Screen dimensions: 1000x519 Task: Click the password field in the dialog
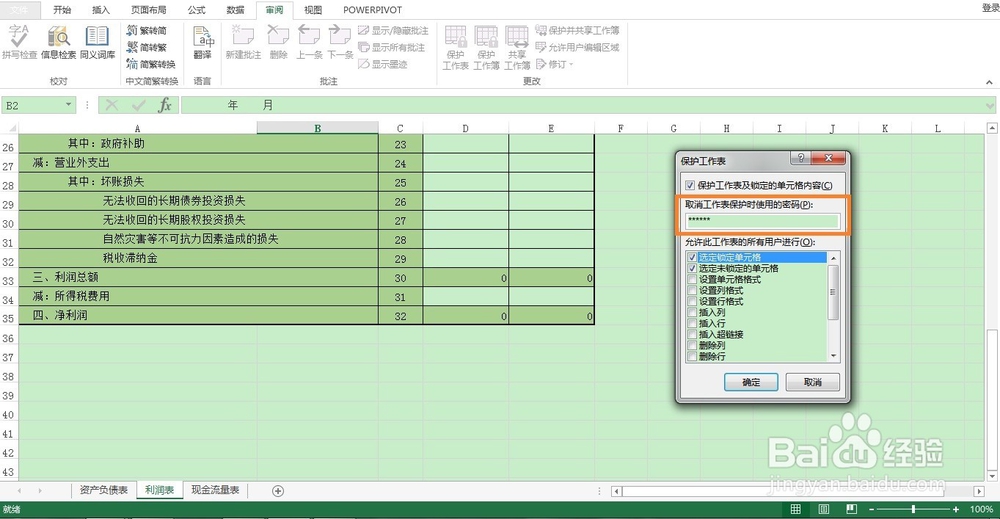coord(763,221)
